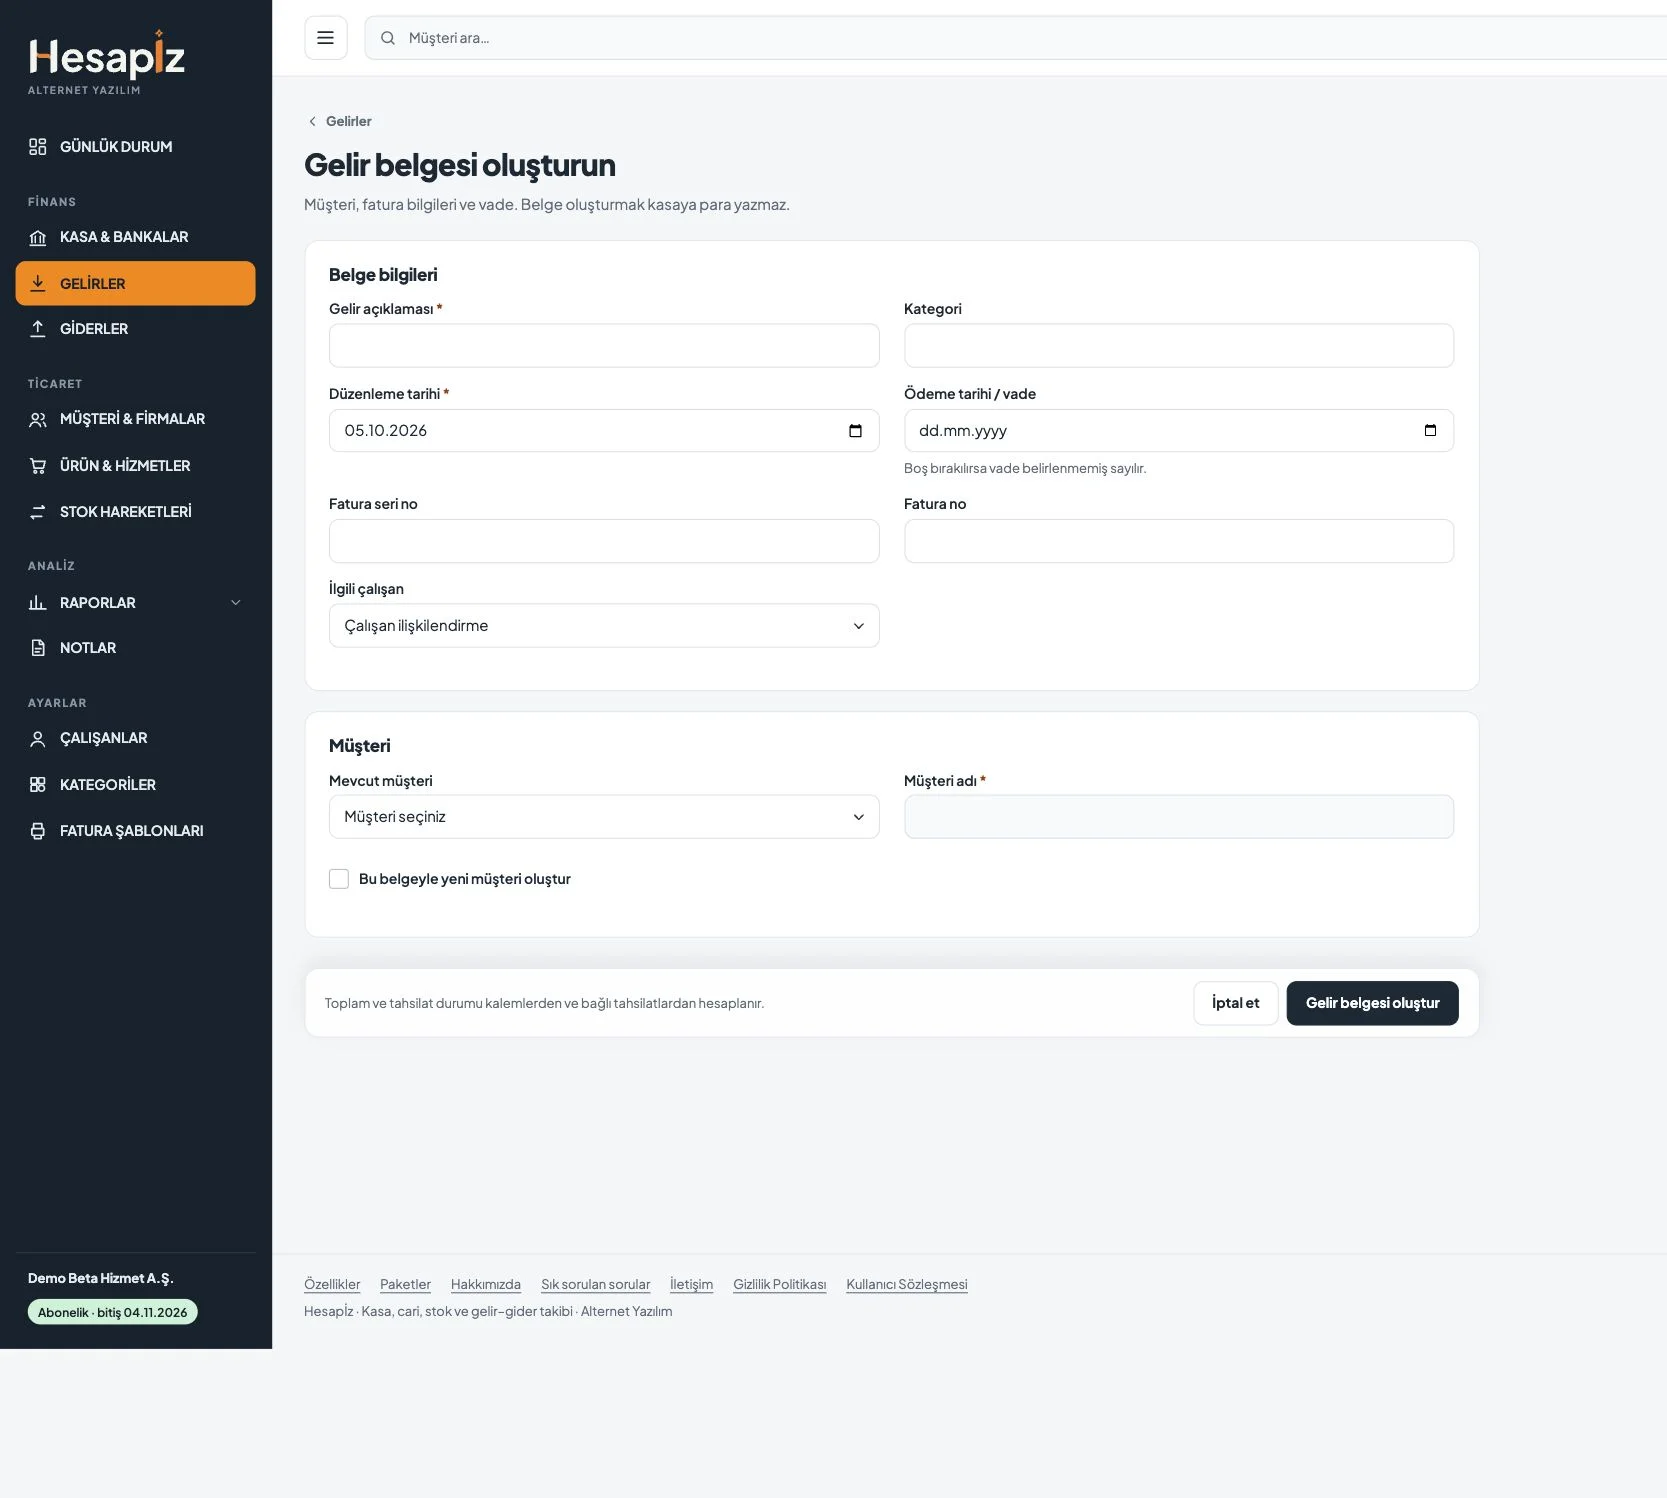Click the Gelir açıklaması input field
The height and width of the screenshot is (1498, 1667).
pyautogui.click(x=604, y=346)
